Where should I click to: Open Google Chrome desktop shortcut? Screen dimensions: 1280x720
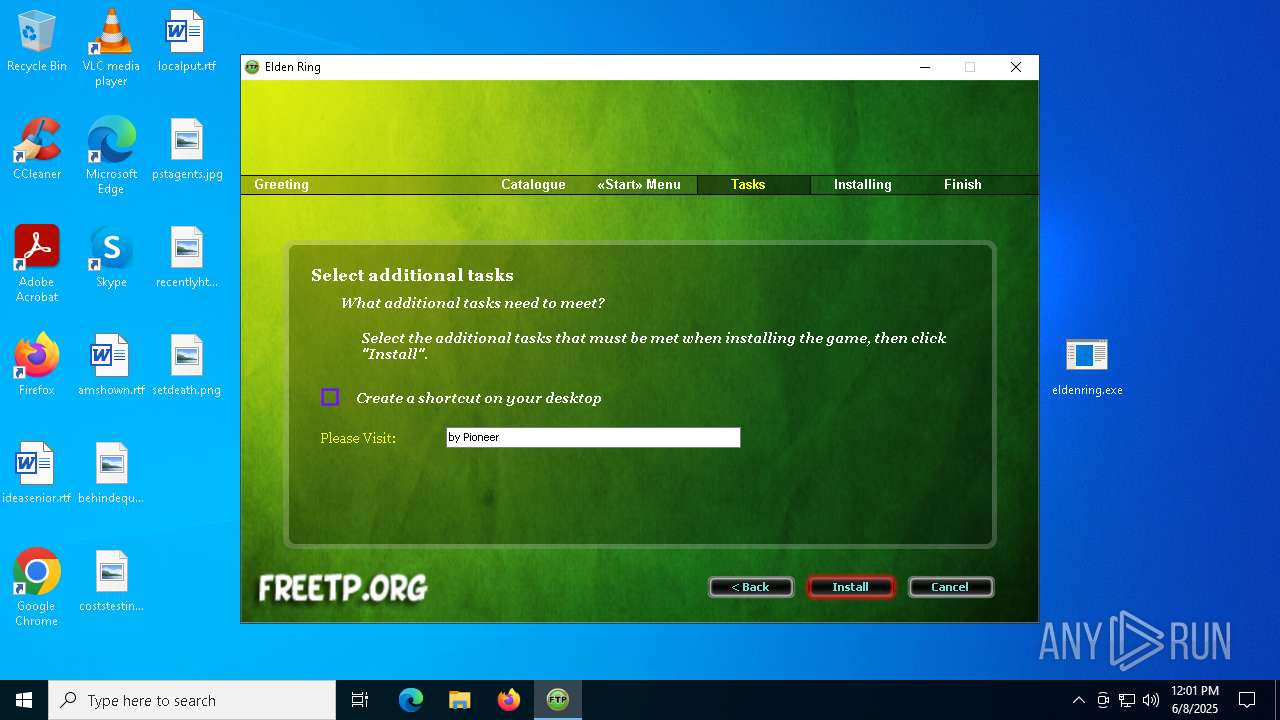click(x=37, y=588)
